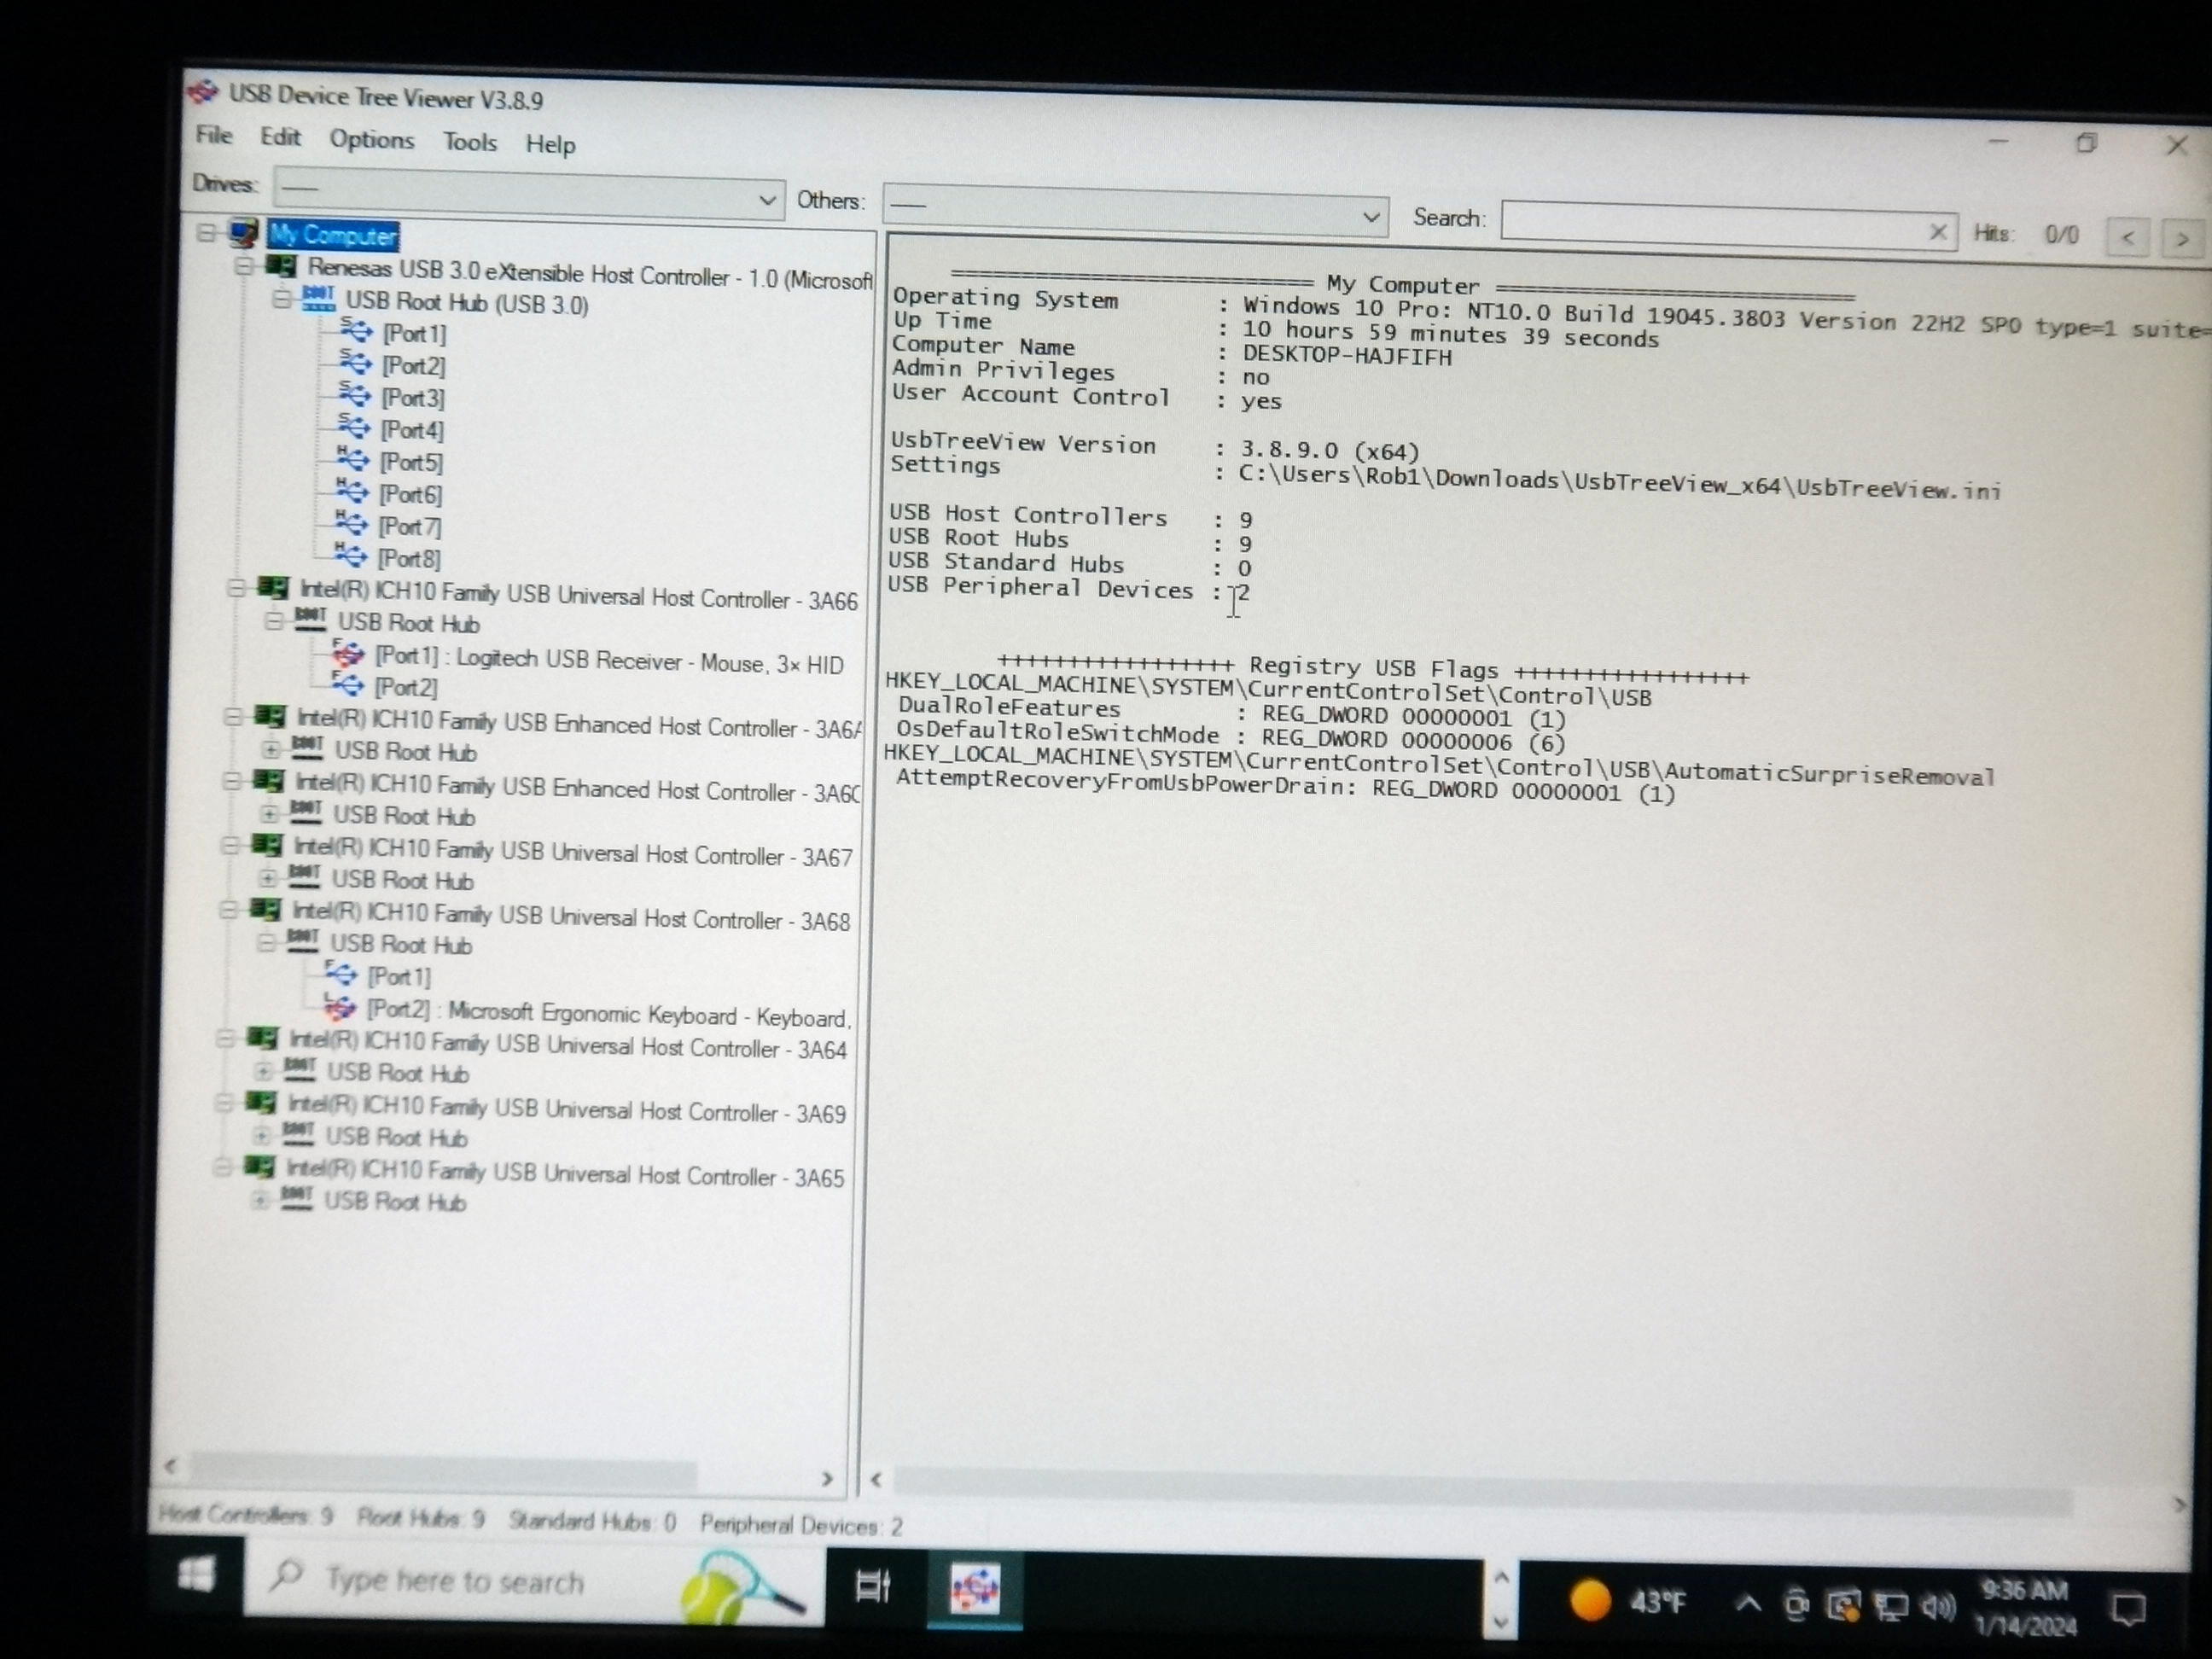Select [Port8] under USB 3.0 Root Hub

[408, 558]
